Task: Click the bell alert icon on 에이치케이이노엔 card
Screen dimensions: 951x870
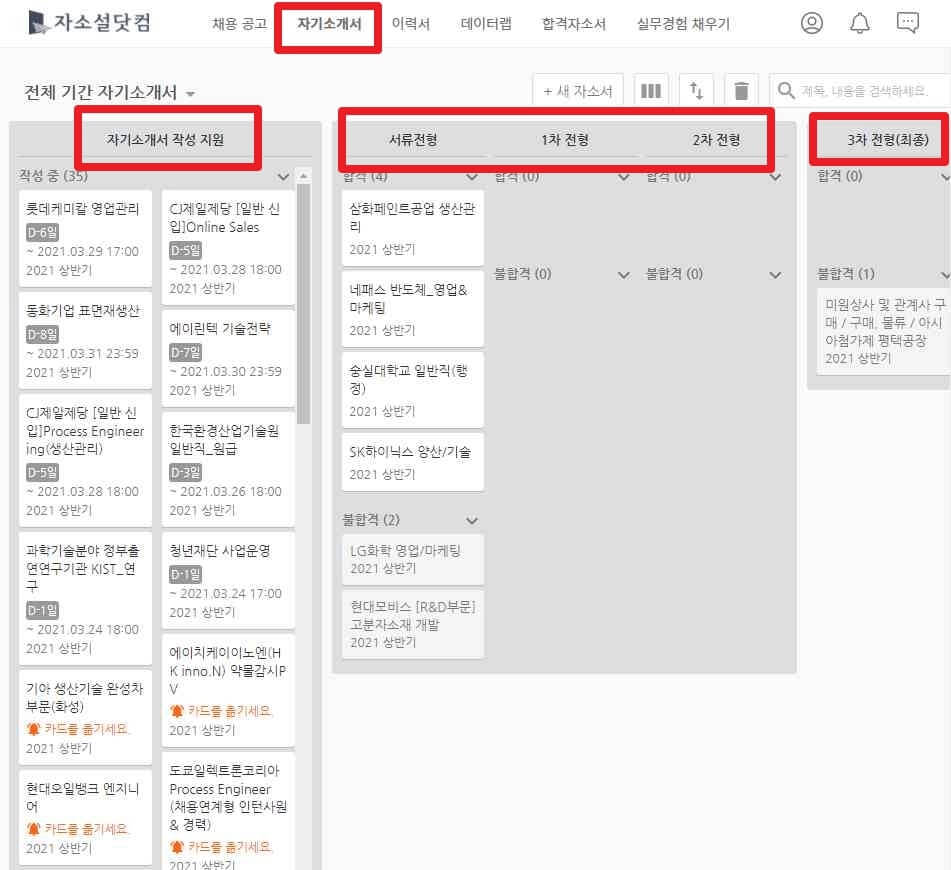Action: [x=176, y=710]
